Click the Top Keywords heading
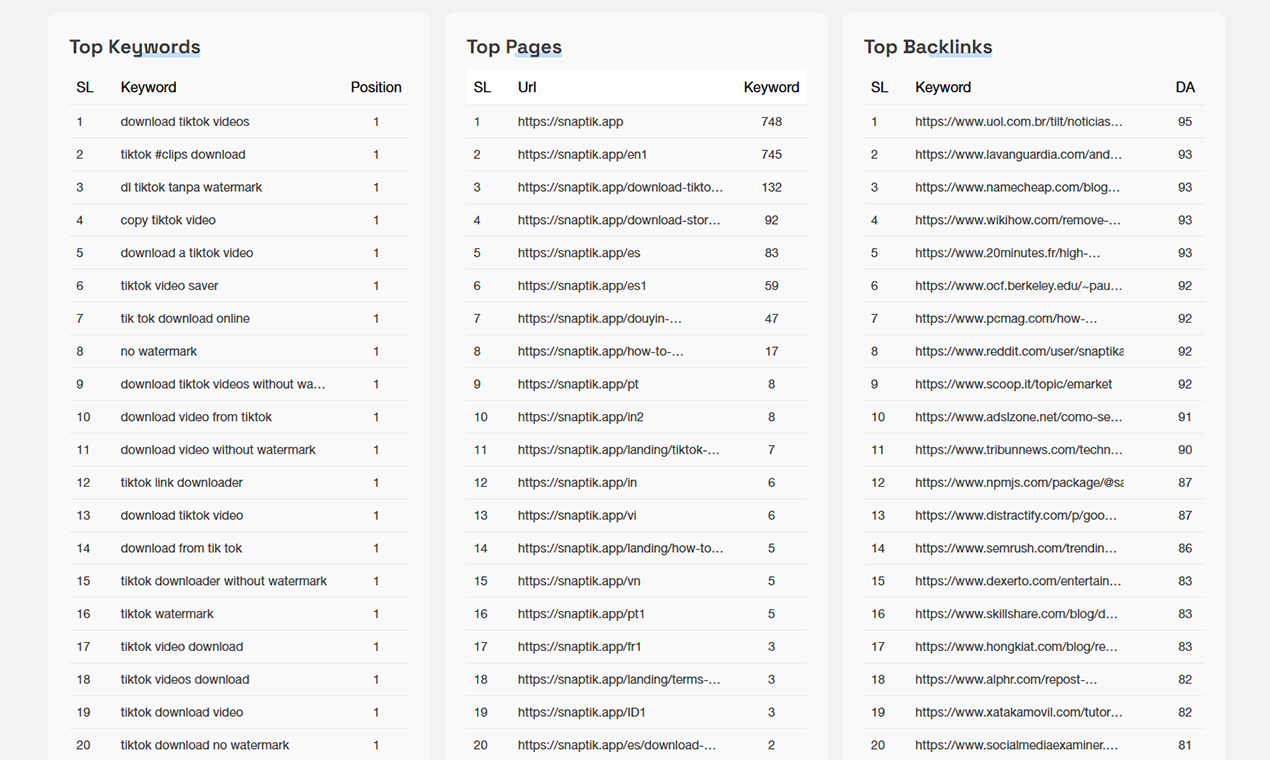This screenshot has width=1270, height=760. pyautogui.click(x=135, y=47)
